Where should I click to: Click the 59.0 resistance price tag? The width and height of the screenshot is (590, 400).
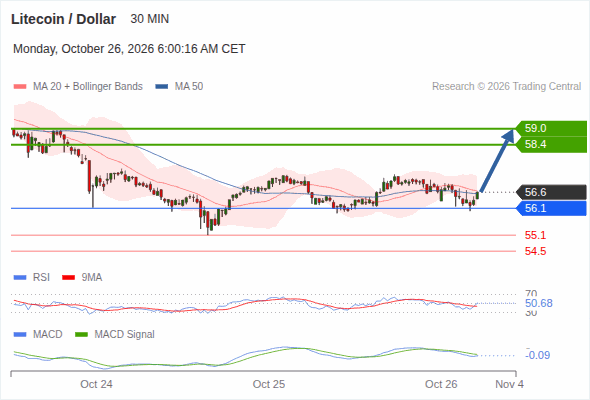(551, 128)
